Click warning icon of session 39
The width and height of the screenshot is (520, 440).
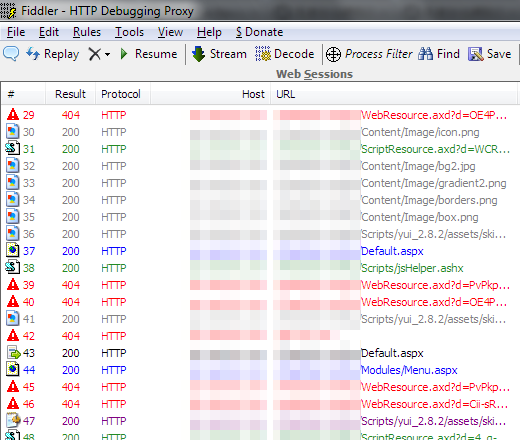(13, 284)
